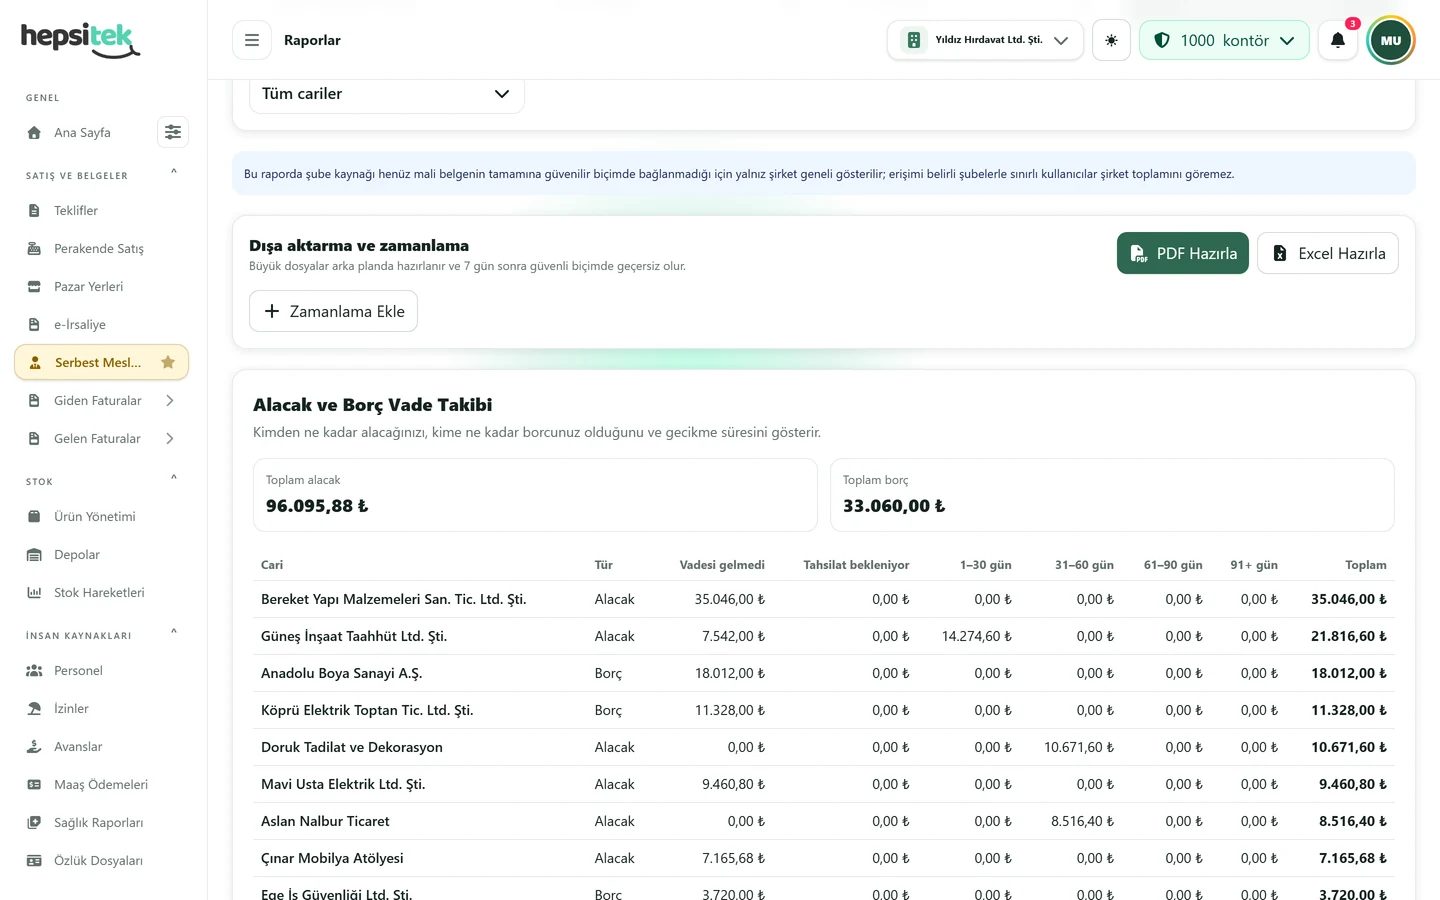
Task: Click the hepsitek logo
Action: click(80, 40)
